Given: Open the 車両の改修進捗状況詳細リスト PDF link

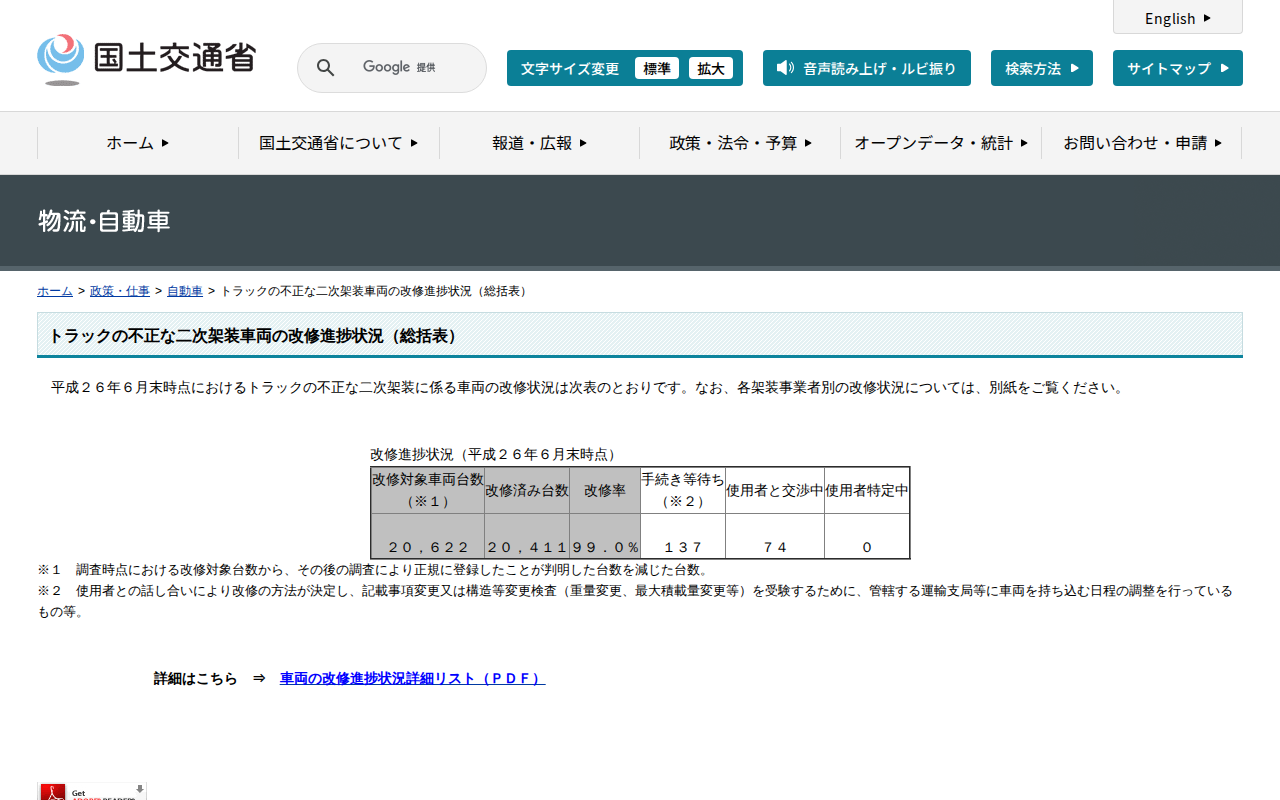Looking at the screenshot, I should coord(412,678).
